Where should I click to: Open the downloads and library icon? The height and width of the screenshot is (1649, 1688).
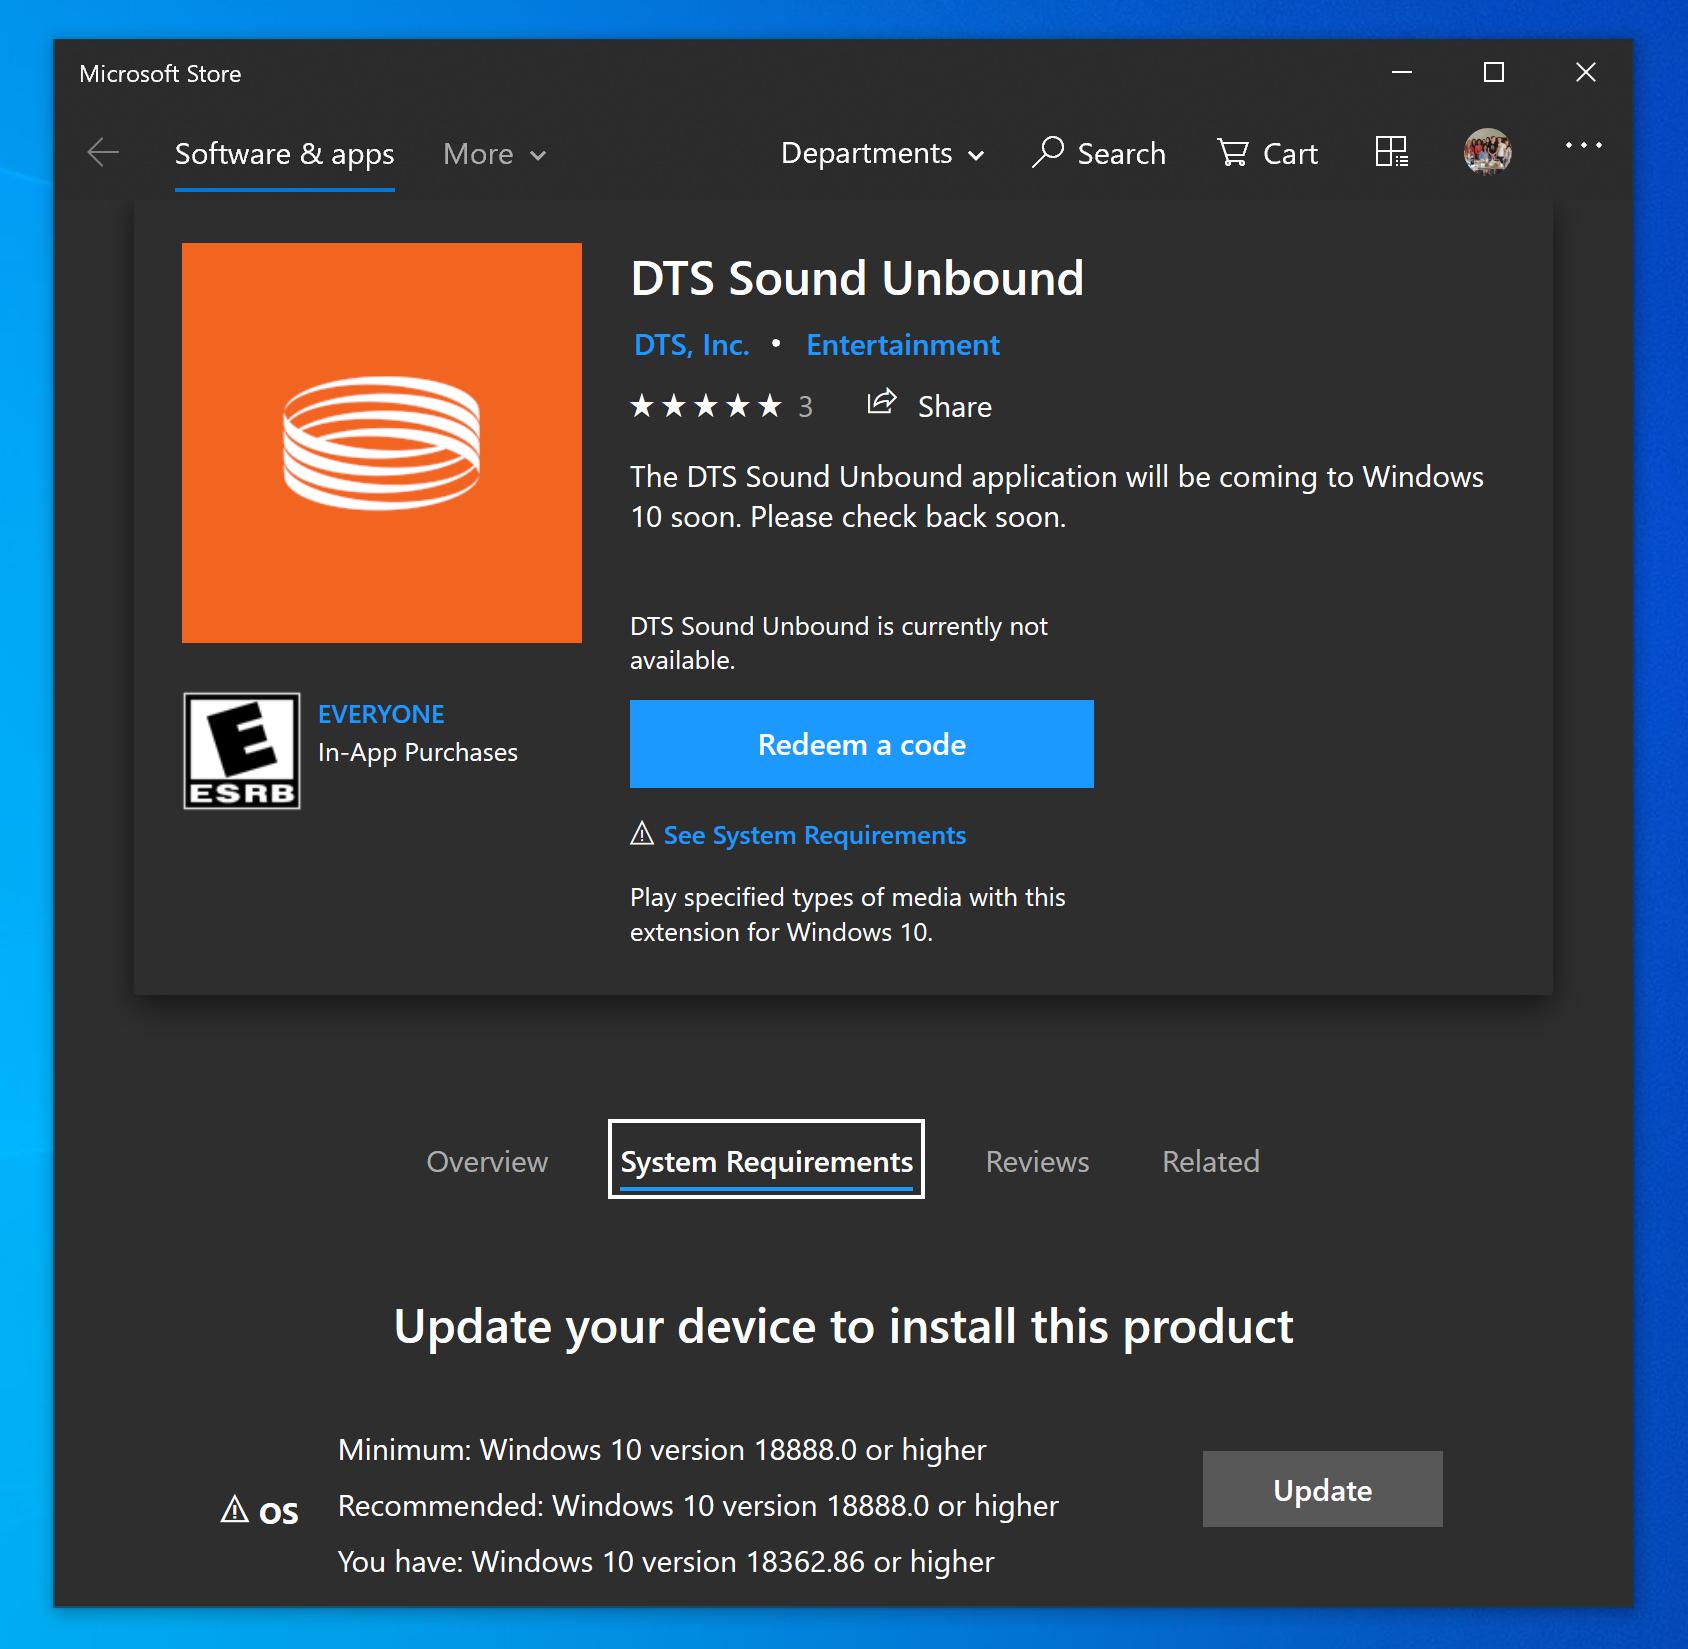click(1391, 152)
